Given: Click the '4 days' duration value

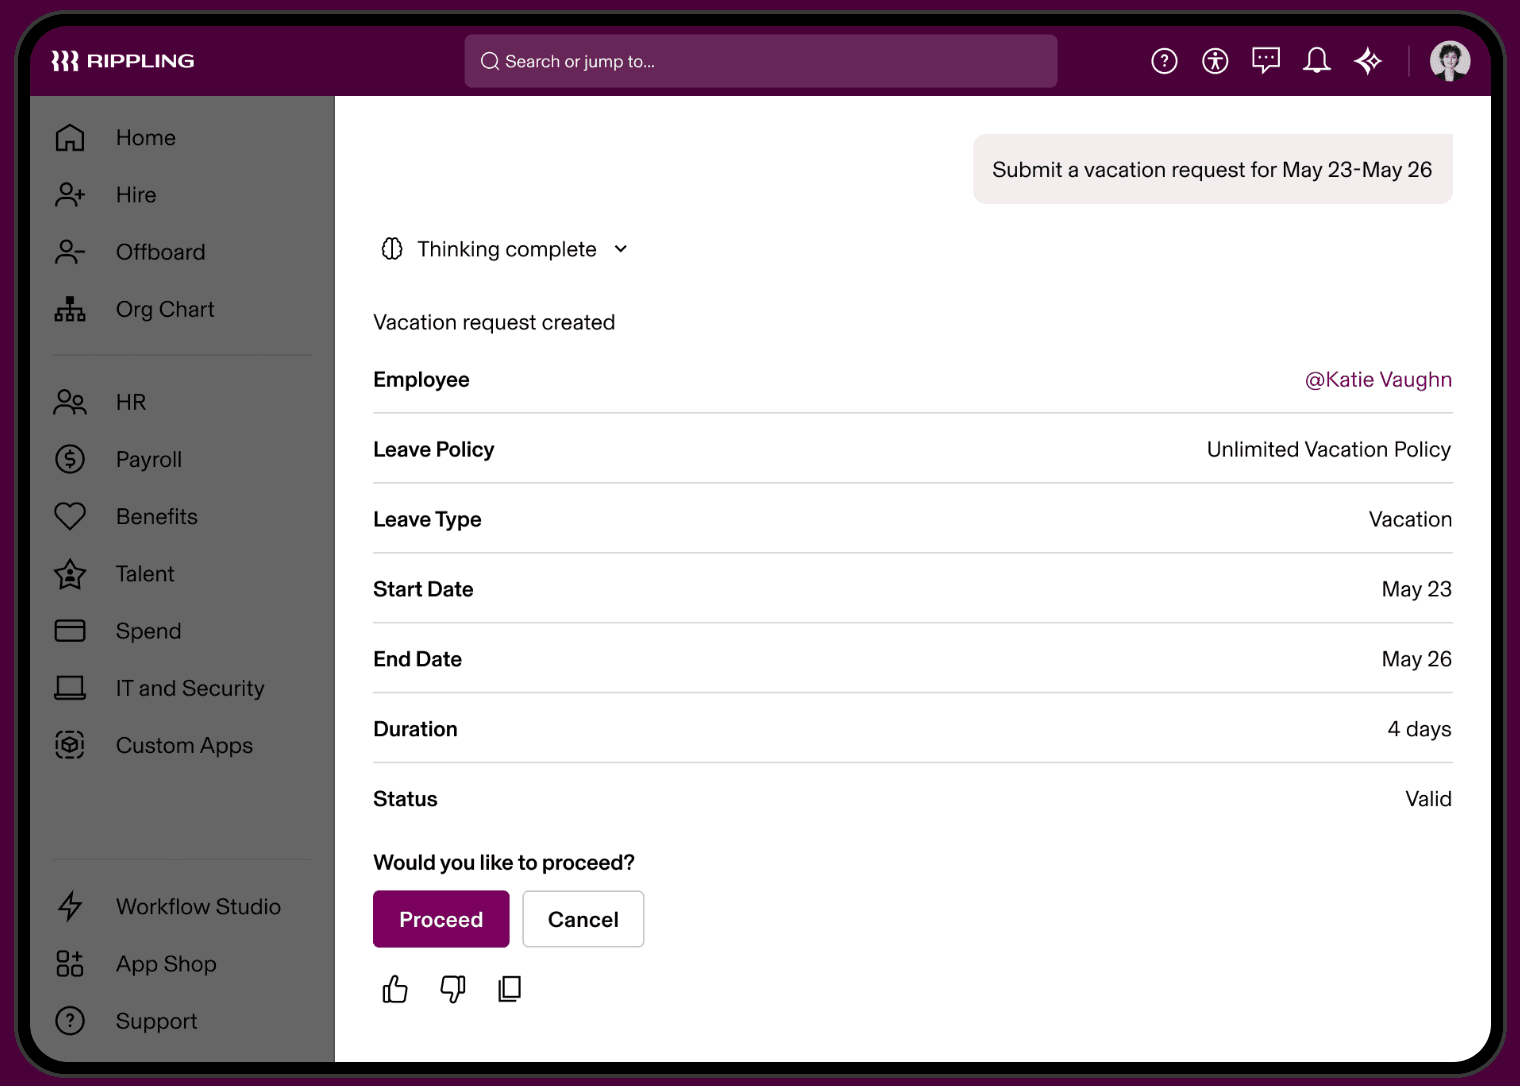Looking at the screenshot, I should (x=1419, y=729).
